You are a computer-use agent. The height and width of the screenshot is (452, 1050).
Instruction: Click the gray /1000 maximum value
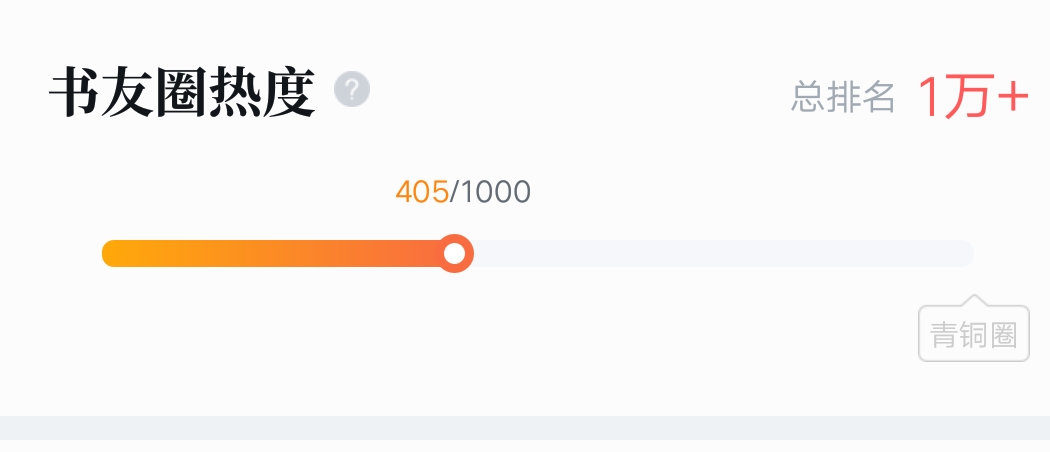(x=490, y=192)
